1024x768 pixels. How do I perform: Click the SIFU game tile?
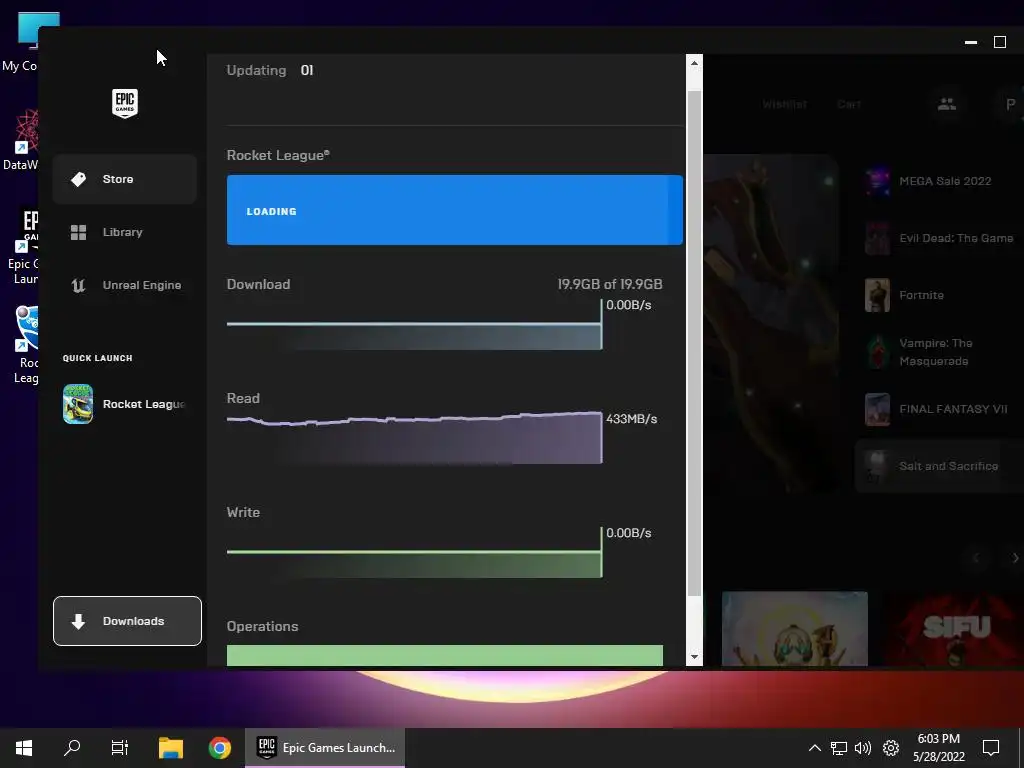click(x=954, y=629)
